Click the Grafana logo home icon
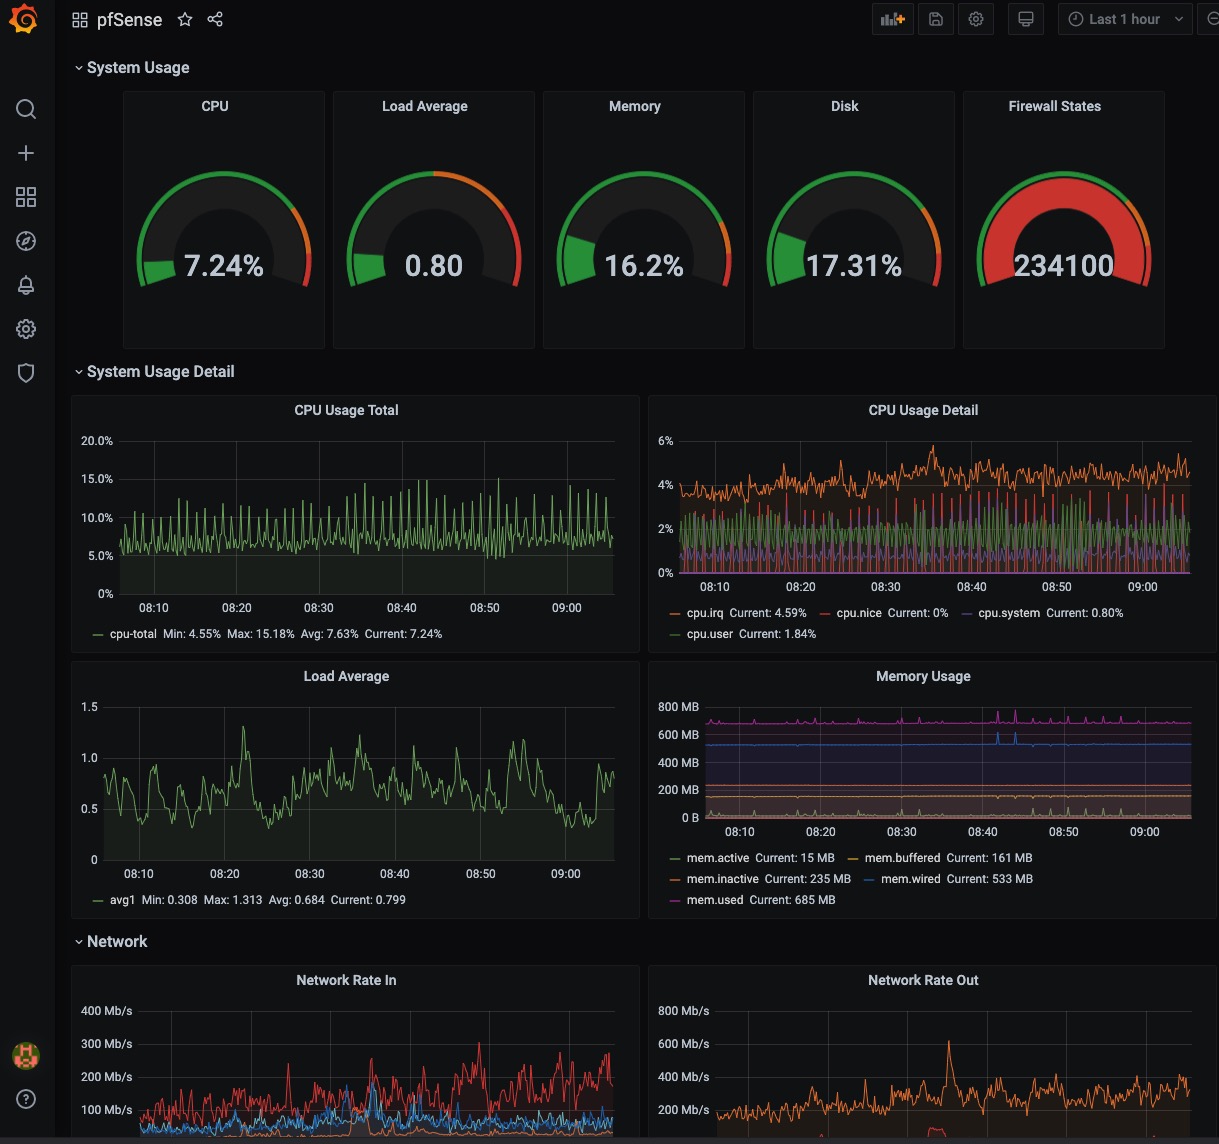The width and height of the screenshot is (1219, 1144). [x=24, y=20]
